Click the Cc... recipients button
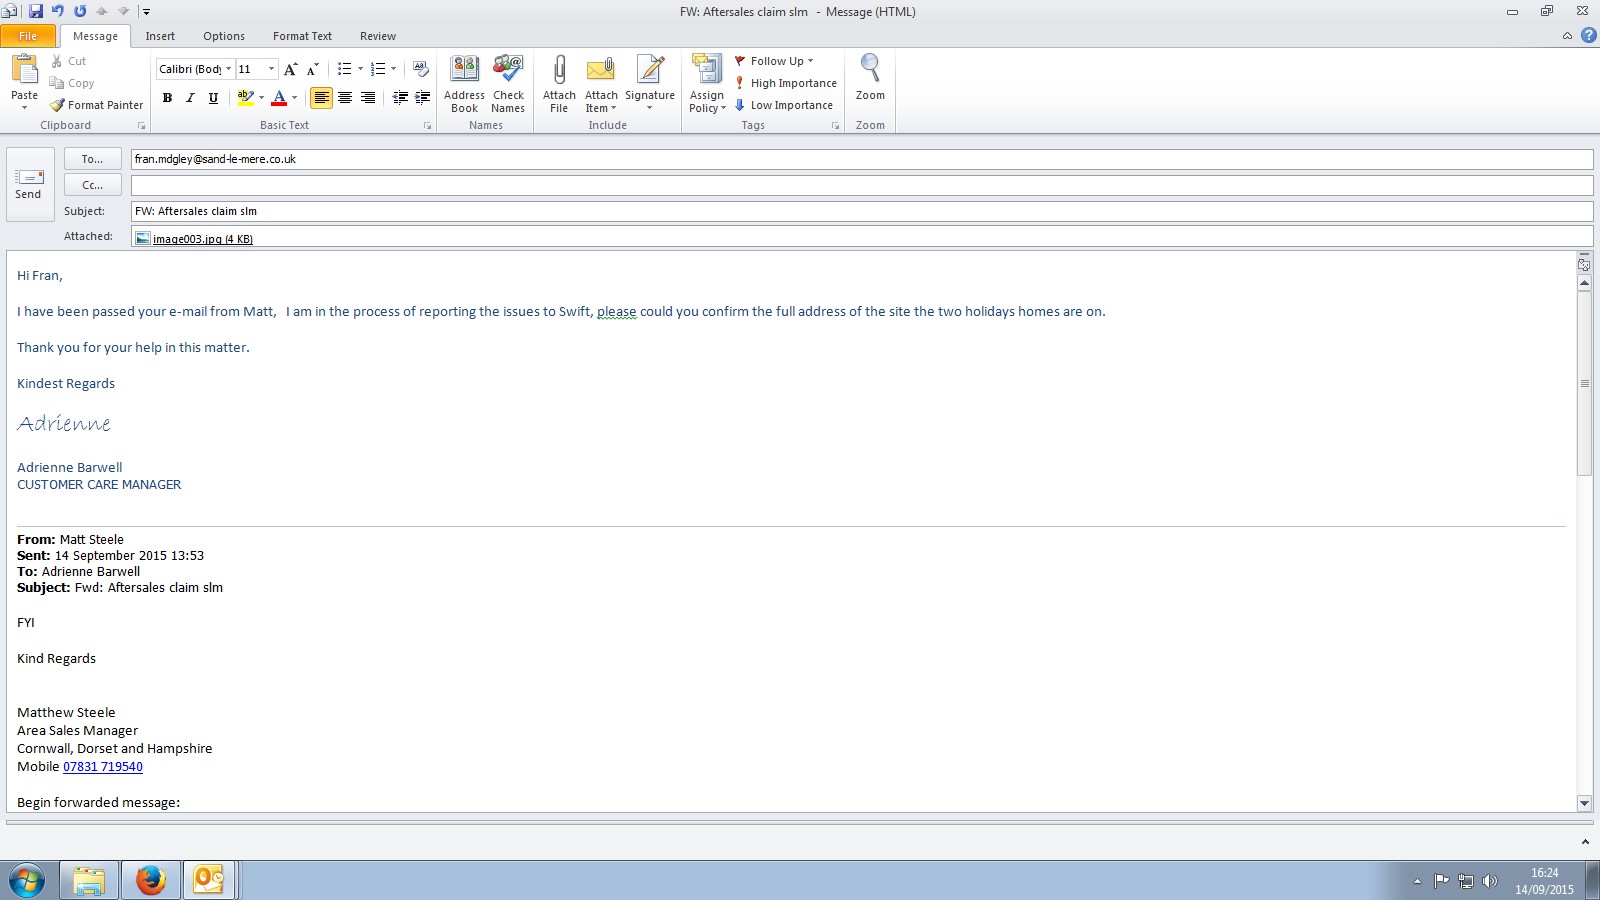 point(92,185)
